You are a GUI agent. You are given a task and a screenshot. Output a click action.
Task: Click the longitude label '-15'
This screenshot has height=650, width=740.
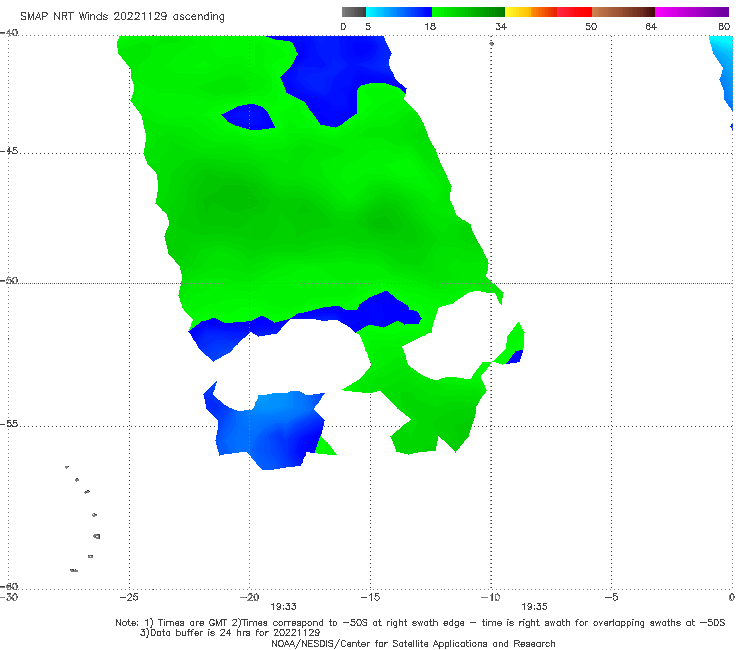(370, 597)
